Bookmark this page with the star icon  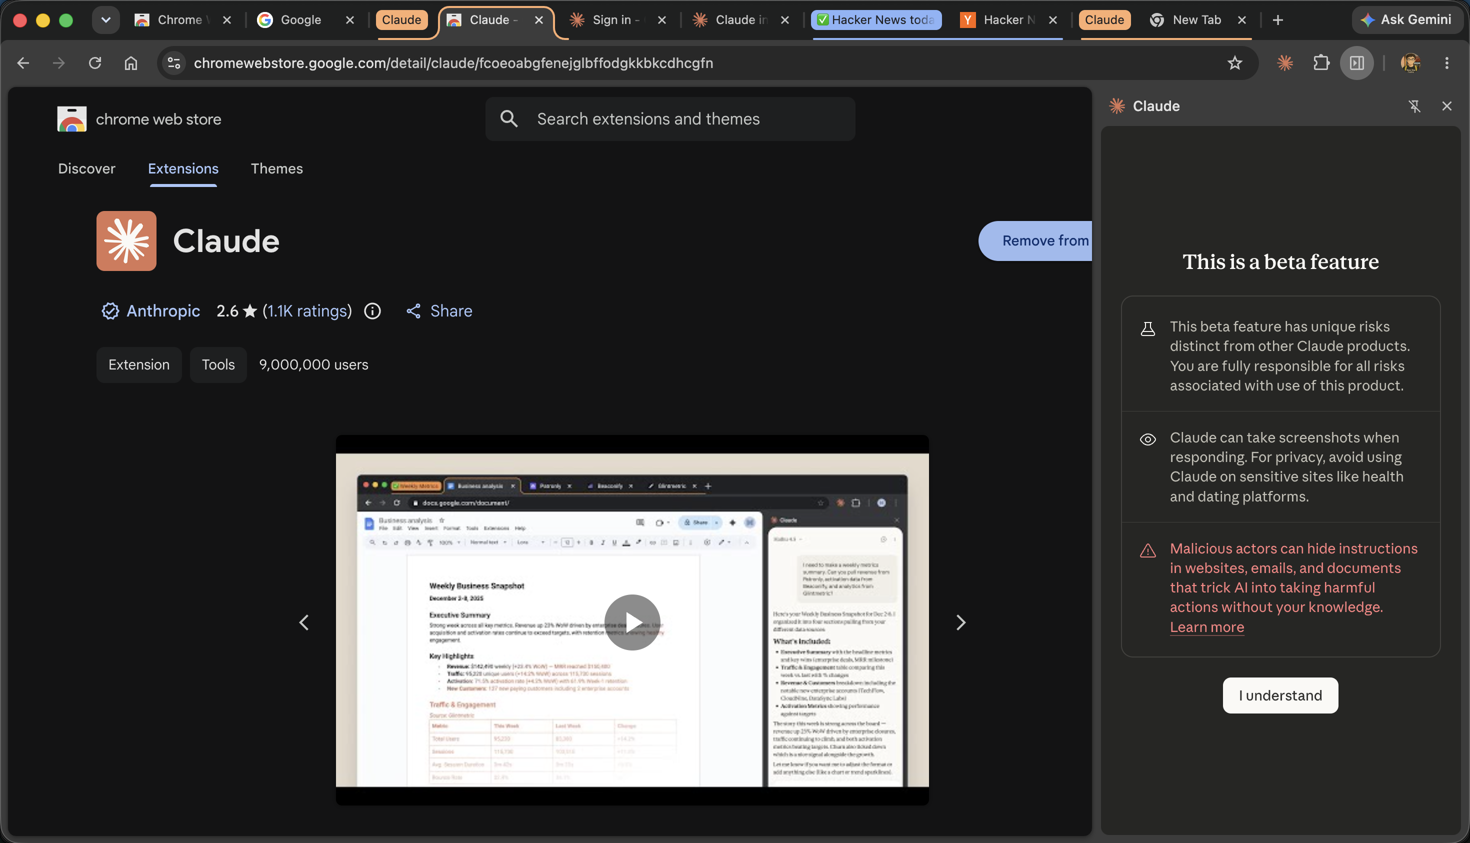tap(1235, 63)
